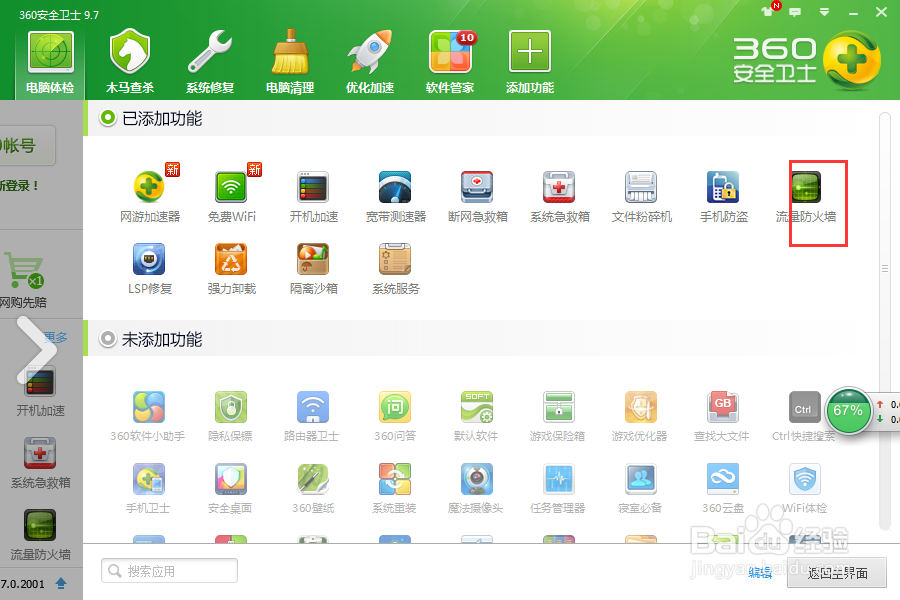The image size is (900, 600).
Task: Open 隔离沙箱 tool
Action: tap(313, 269)
